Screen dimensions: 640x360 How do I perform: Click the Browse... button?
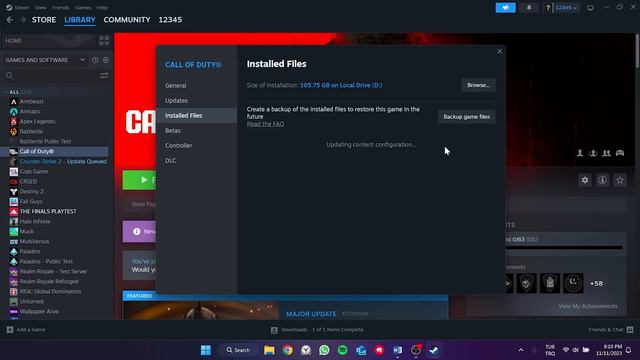tap(478, 85)
